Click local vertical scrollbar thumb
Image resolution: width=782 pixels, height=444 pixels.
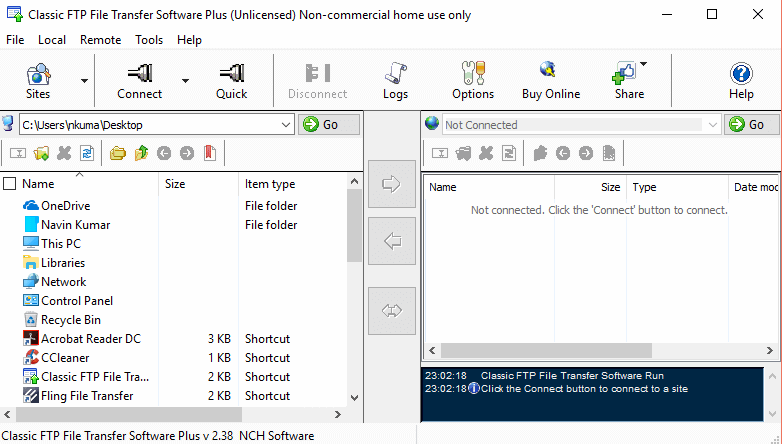[x=354, y=225]
